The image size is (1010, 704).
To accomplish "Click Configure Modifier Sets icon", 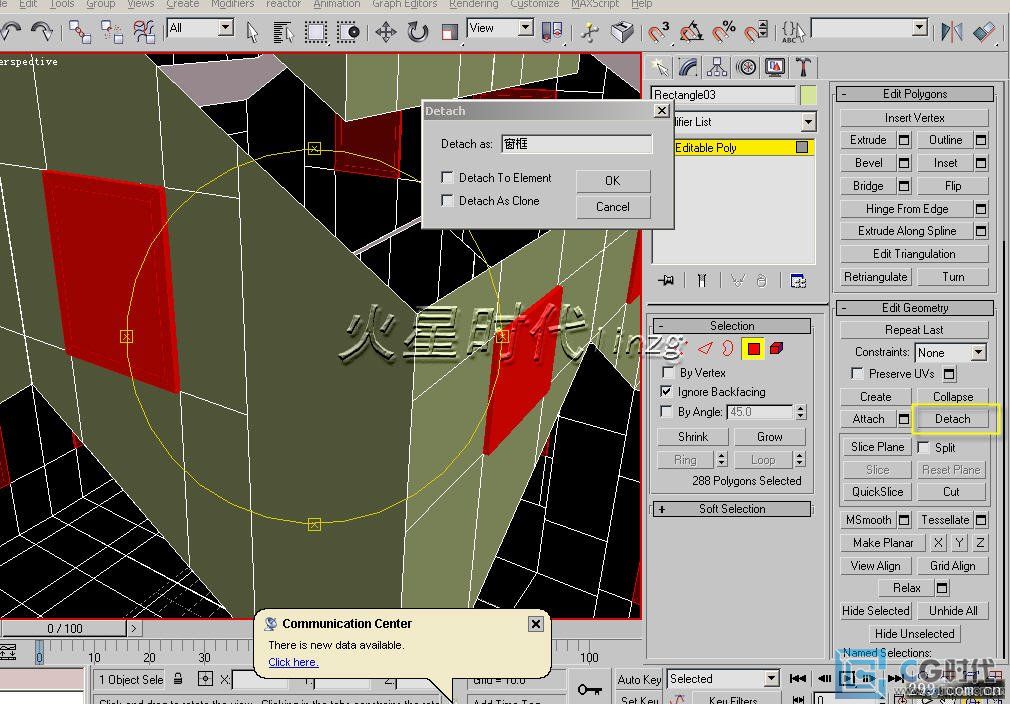I will 798,281.
